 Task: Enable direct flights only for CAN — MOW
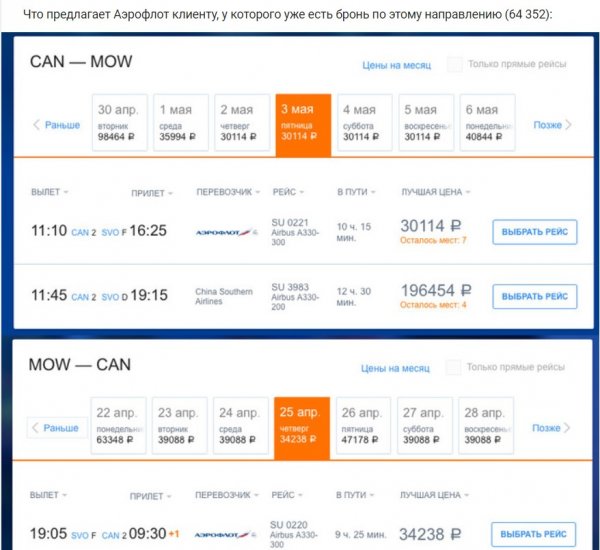pos(455,64)
